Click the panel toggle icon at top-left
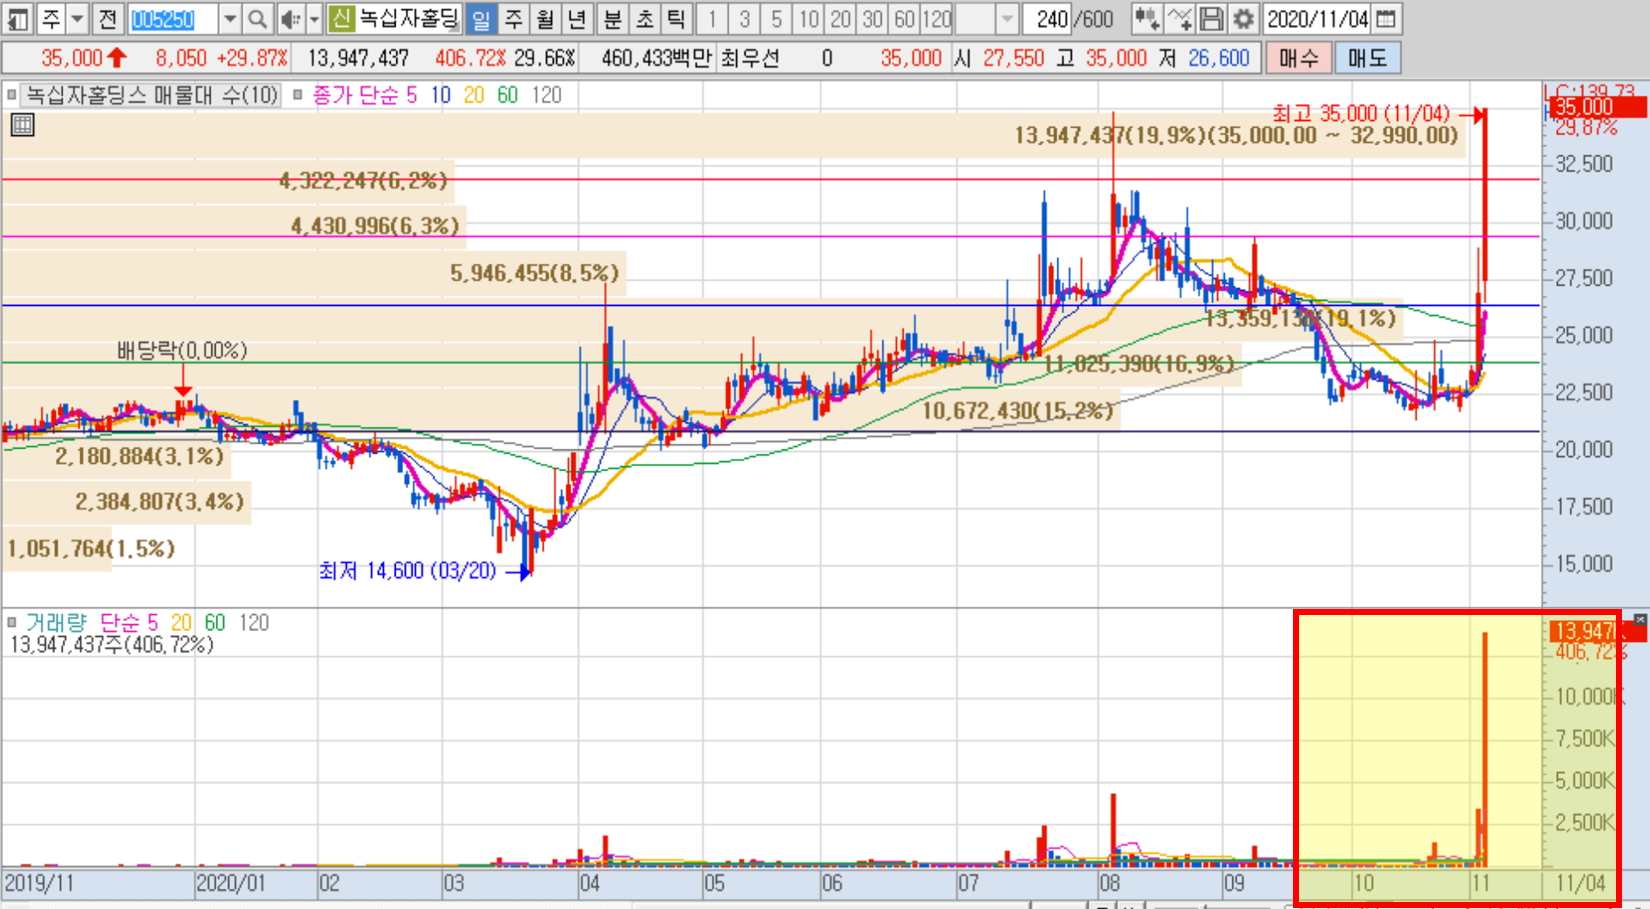1650x909 pixels. [x=17, y=18]
